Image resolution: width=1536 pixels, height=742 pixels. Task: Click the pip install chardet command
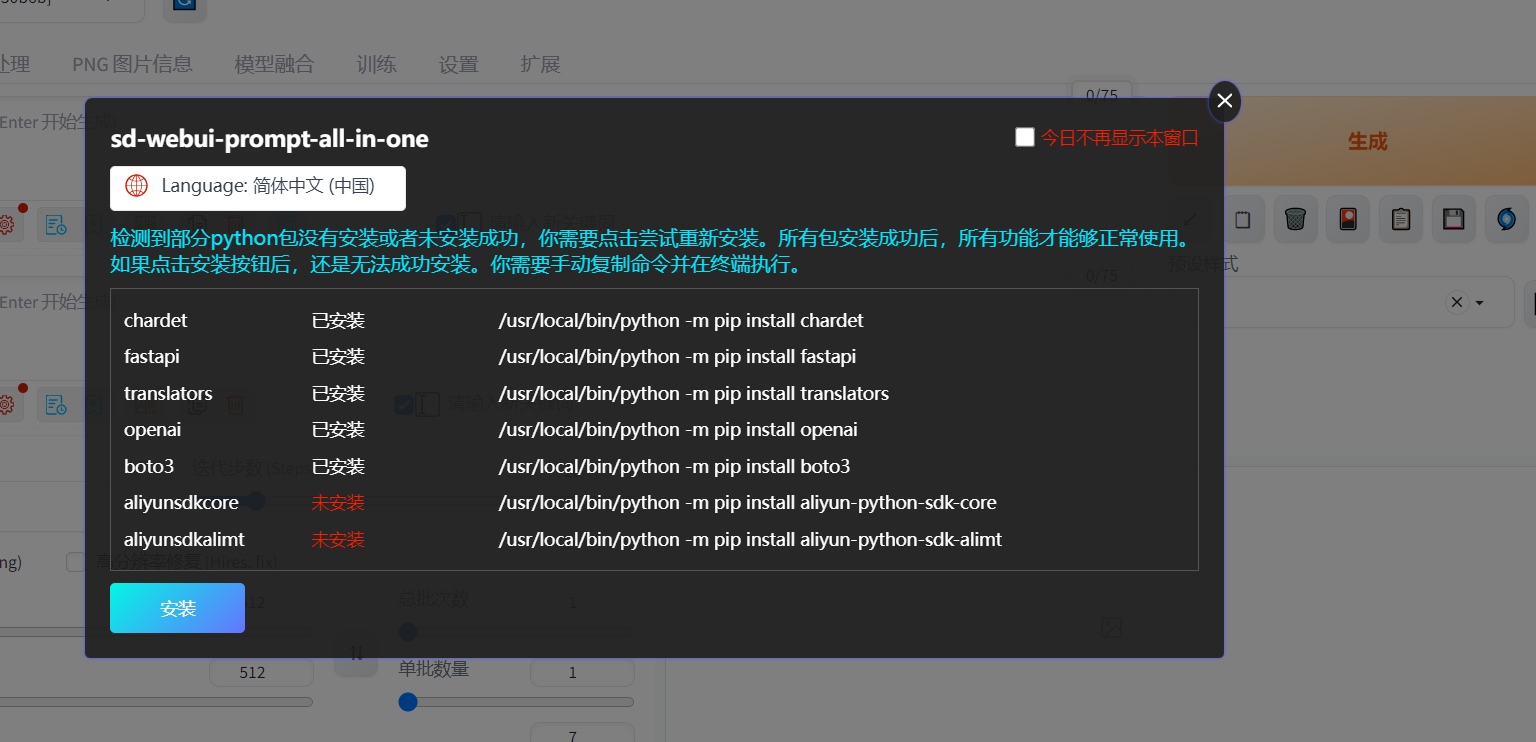pos(681,321)
